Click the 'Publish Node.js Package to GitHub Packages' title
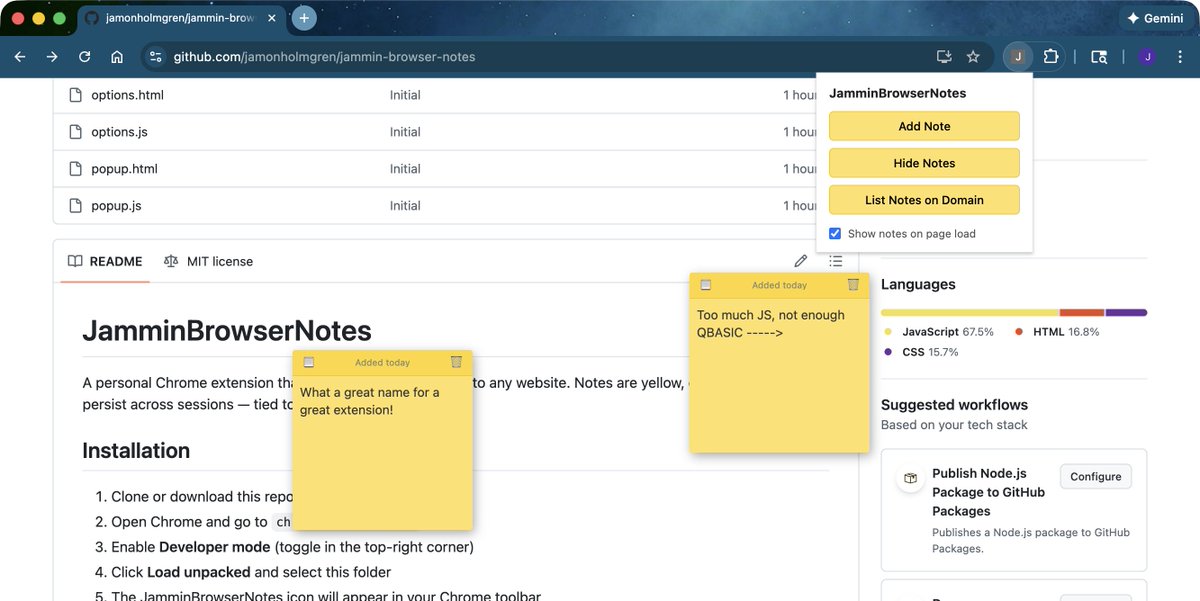This screenshot has width=1200, height=601. [988, 492]
